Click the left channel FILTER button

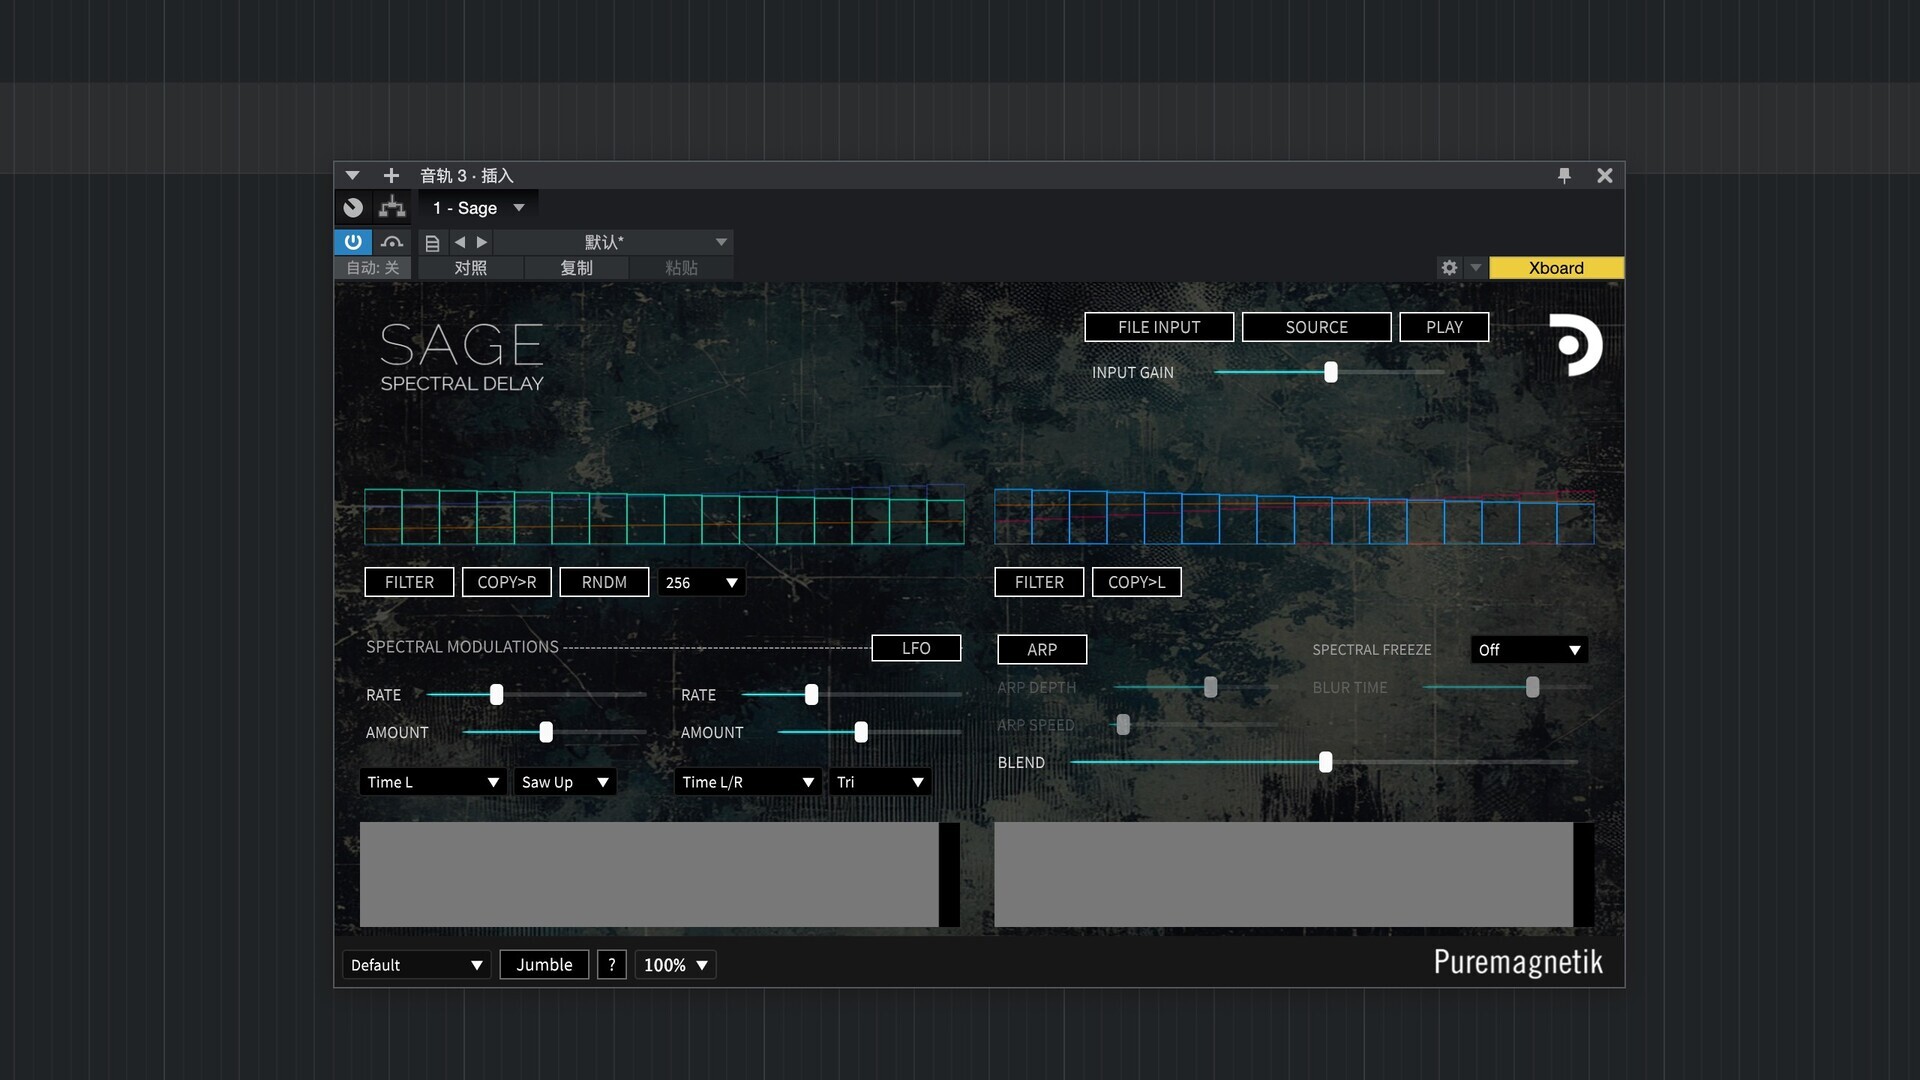(409, 582)
